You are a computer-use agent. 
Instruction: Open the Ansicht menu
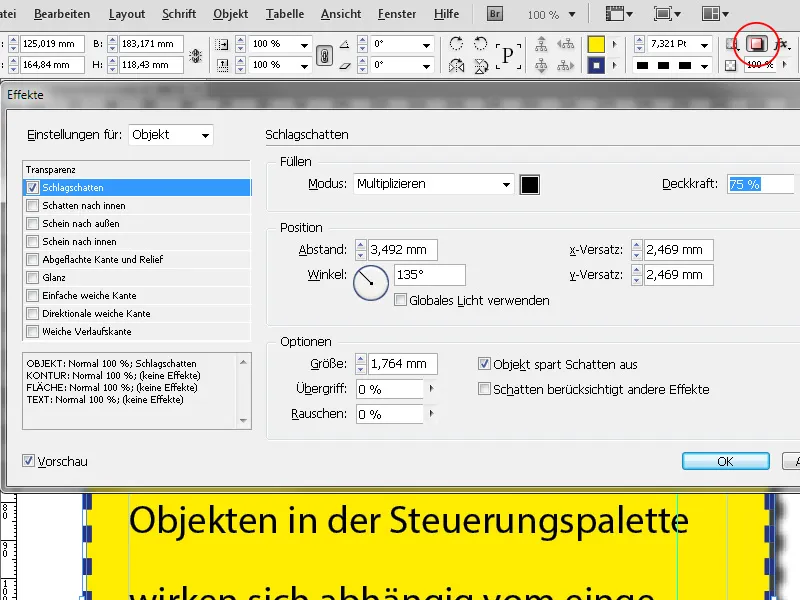tap(341, 14)
